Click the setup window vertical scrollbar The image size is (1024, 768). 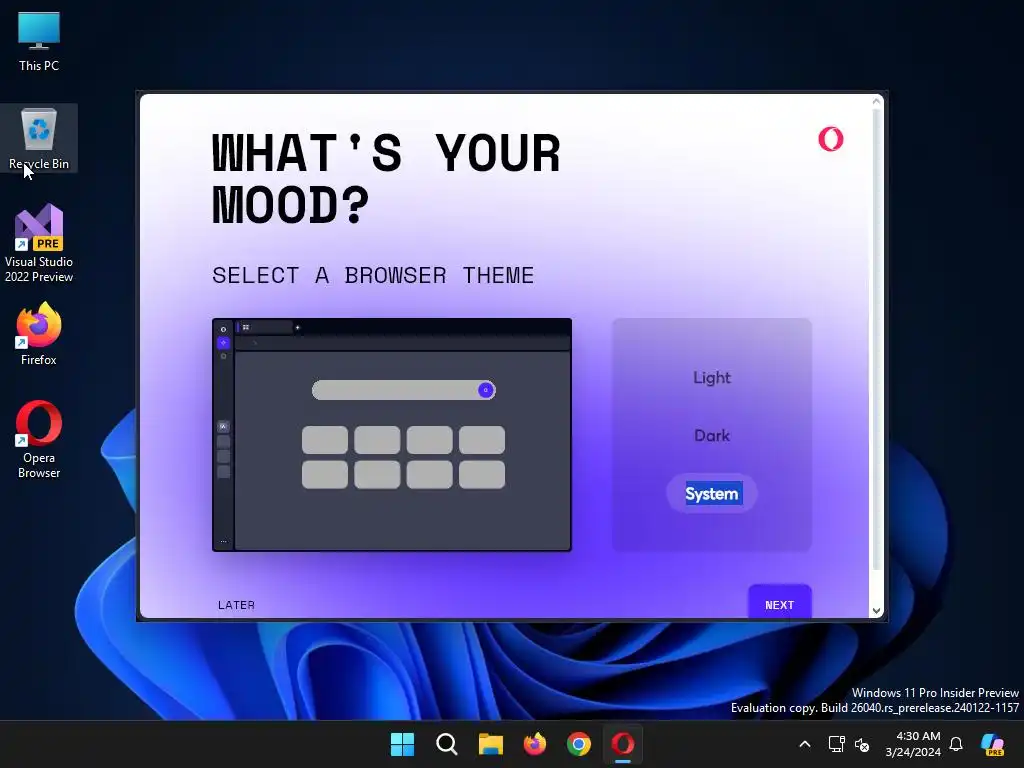[x=876, y=340]
